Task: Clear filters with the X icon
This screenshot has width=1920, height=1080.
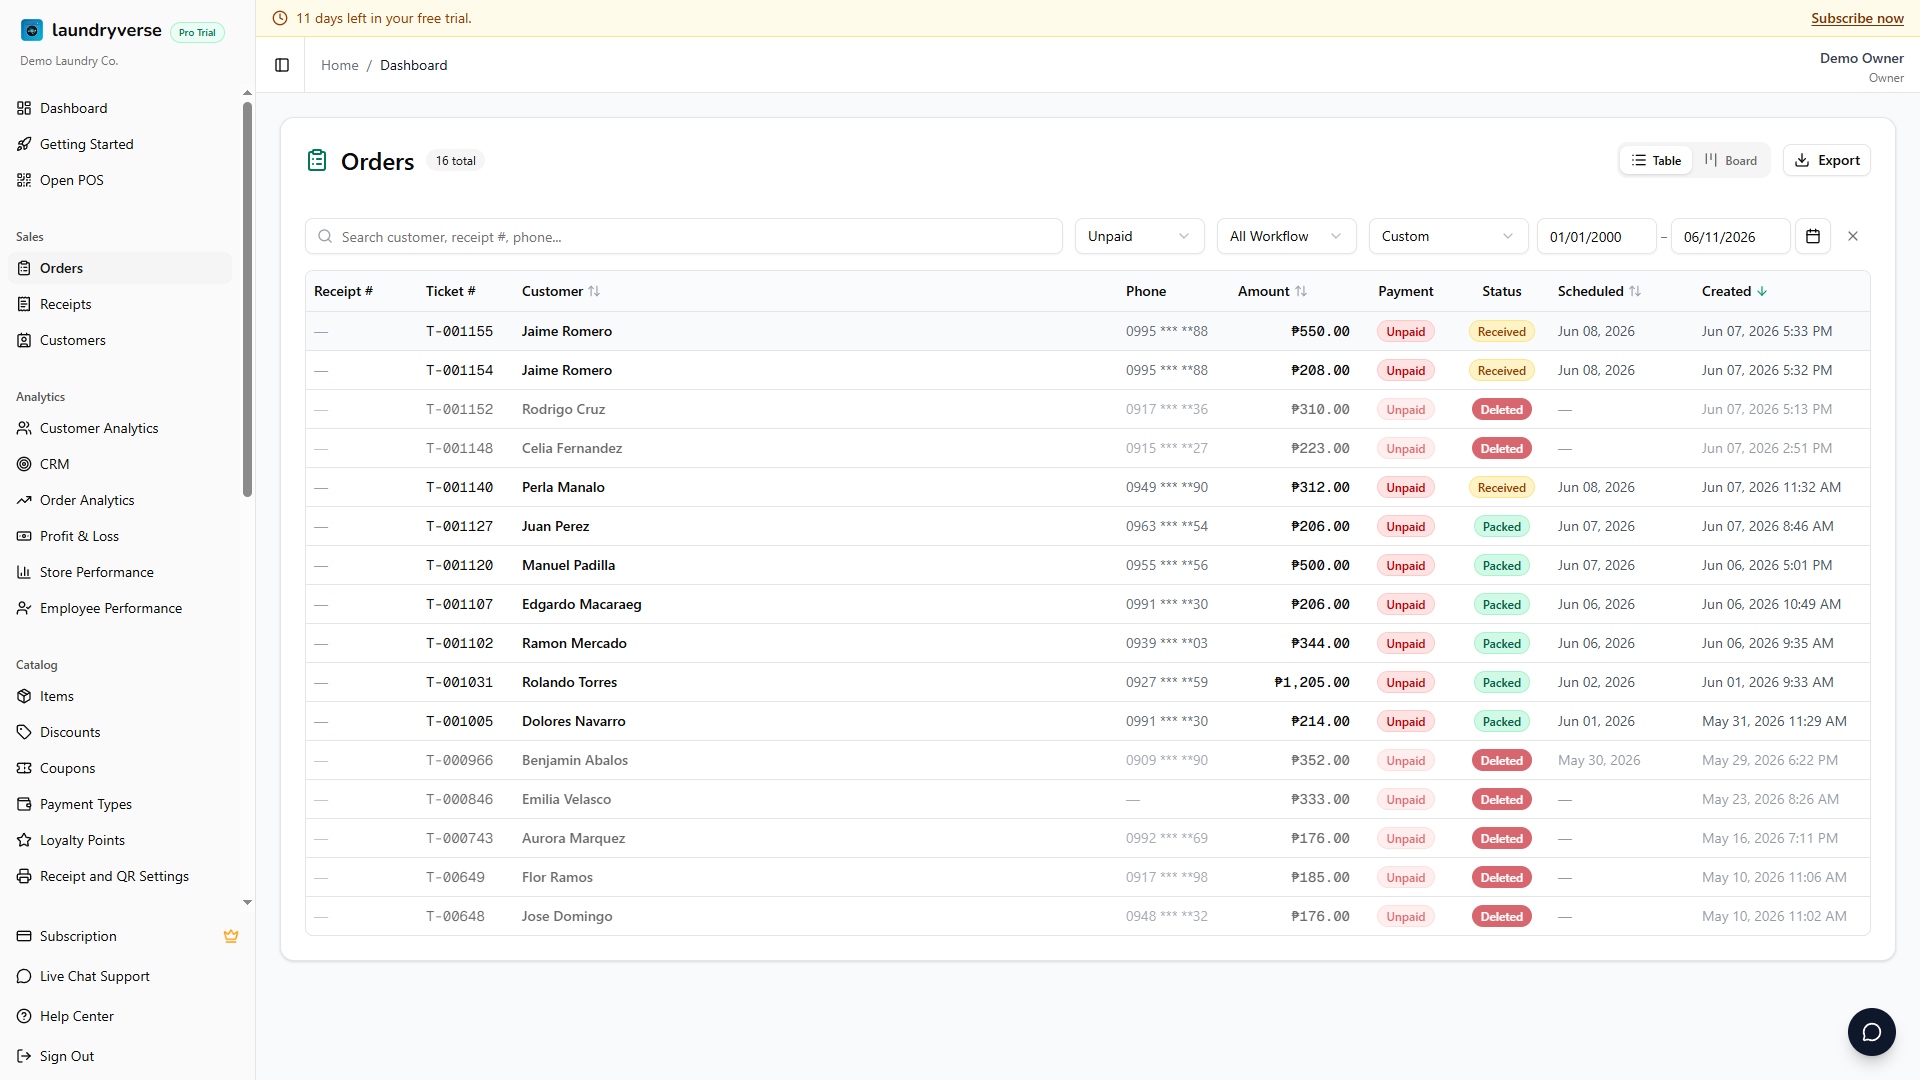Action: [1853, 236]
